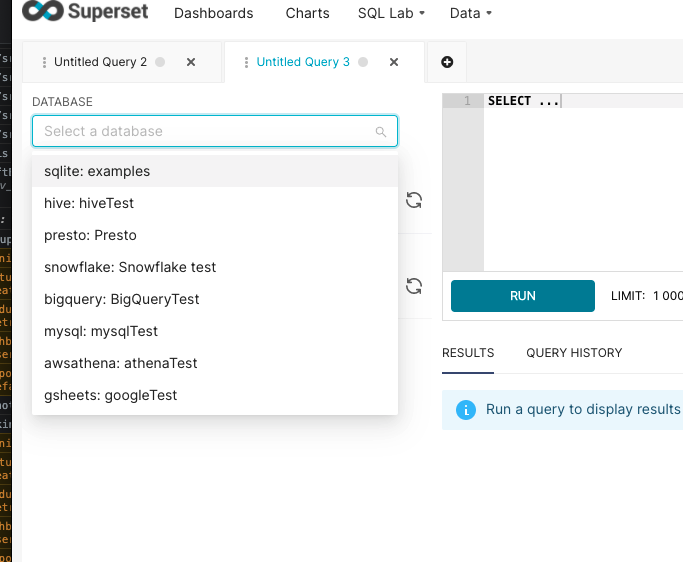The width and height of the screenshot is (683, 562).
Task: Run the query with RUN button
Action: pos(523,296)
